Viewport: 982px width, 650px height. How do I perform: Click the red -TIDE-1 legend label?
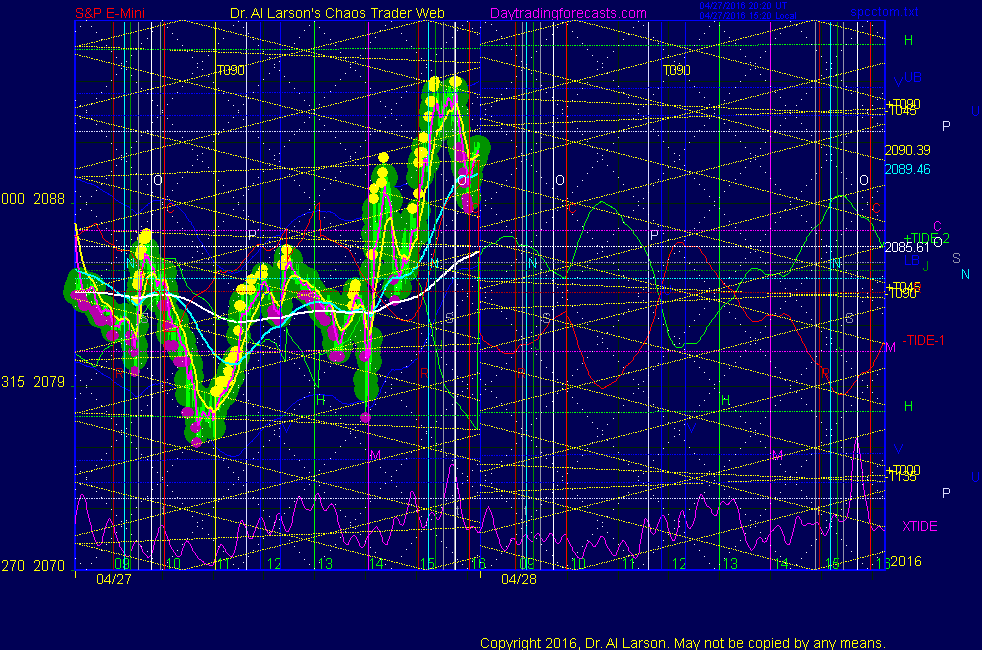pos(924,340)
